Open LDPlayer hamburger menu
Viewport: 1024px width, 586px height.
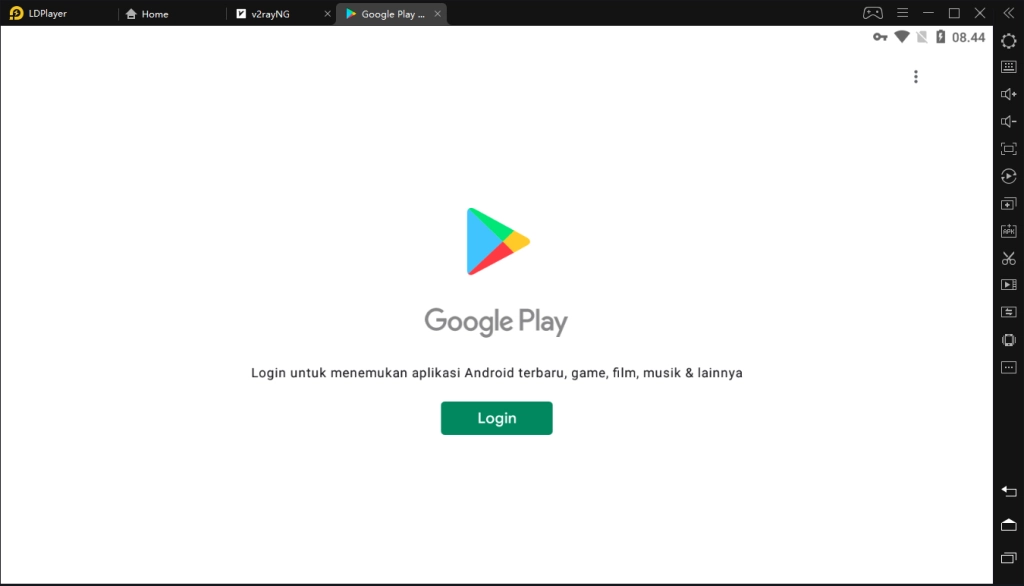coord(902,13)
